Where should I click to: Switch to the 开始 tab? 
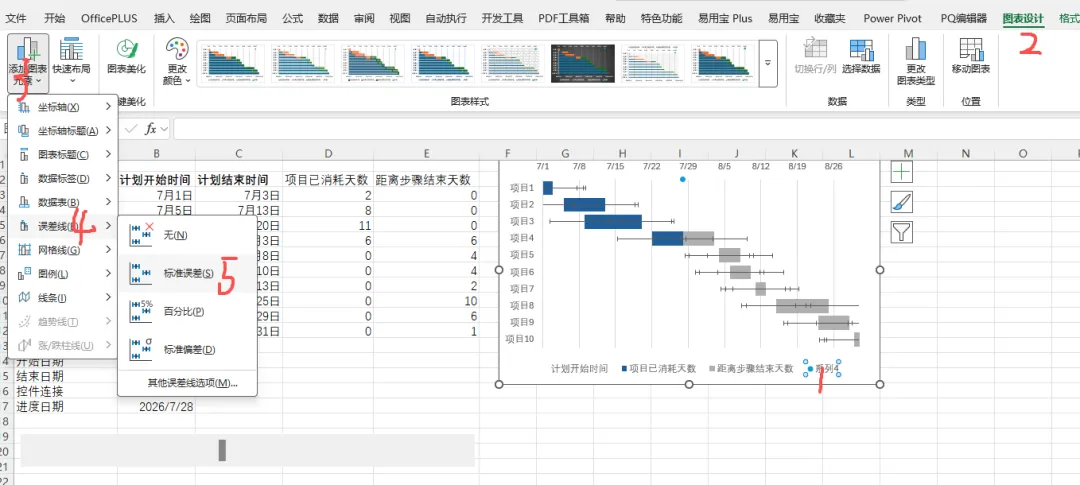pos(54,19)
